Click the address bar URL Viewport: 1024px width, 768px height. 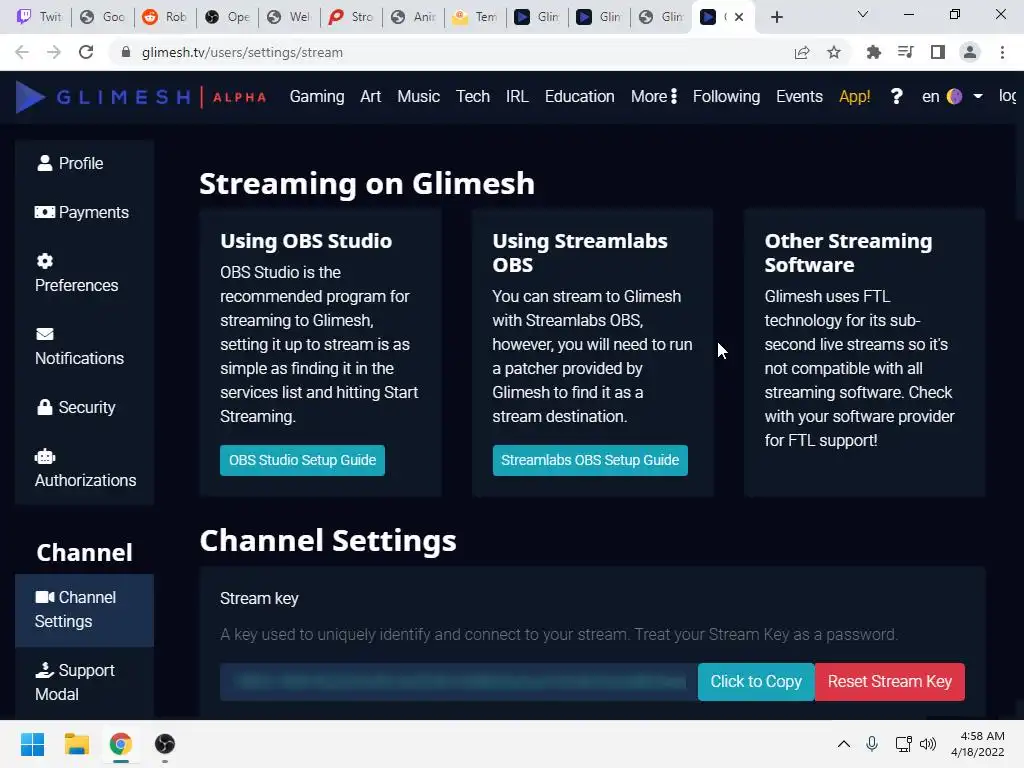(x=242, y=52)
